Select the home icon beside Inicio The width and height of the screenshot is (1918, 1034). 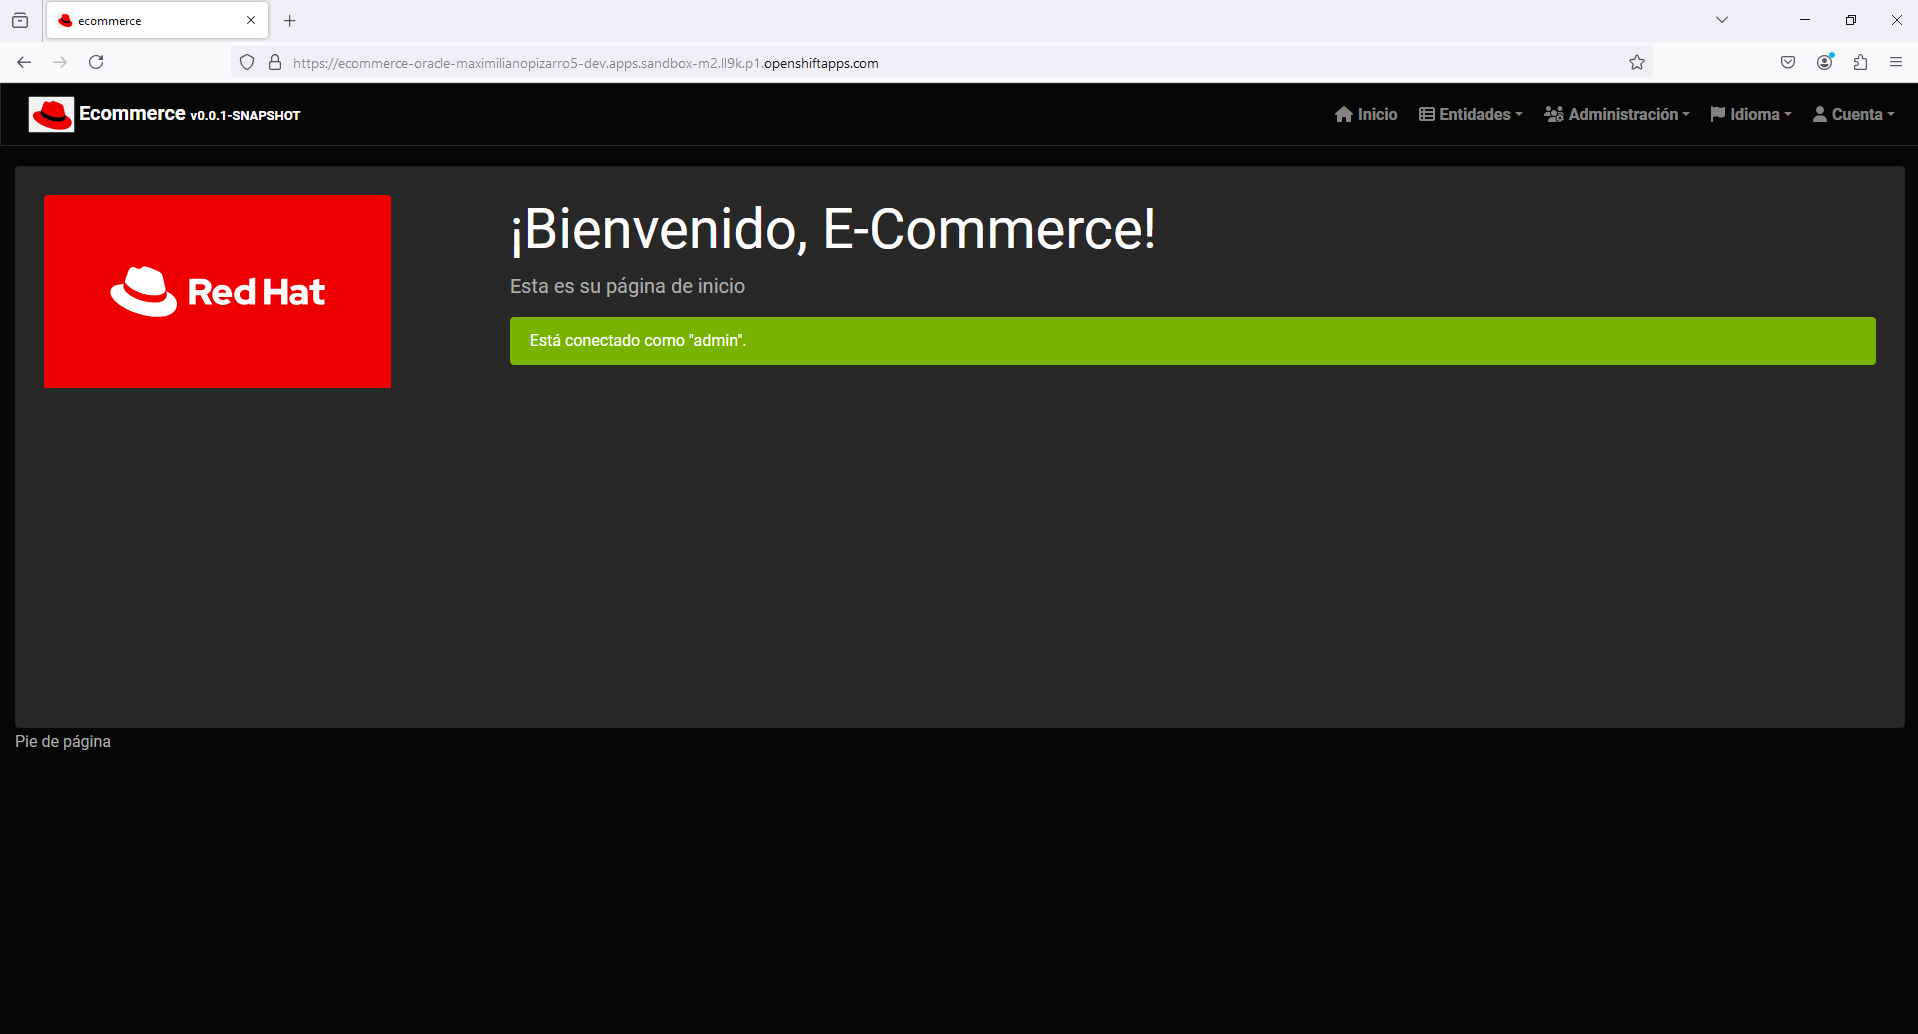click(x=1345, y=114)
